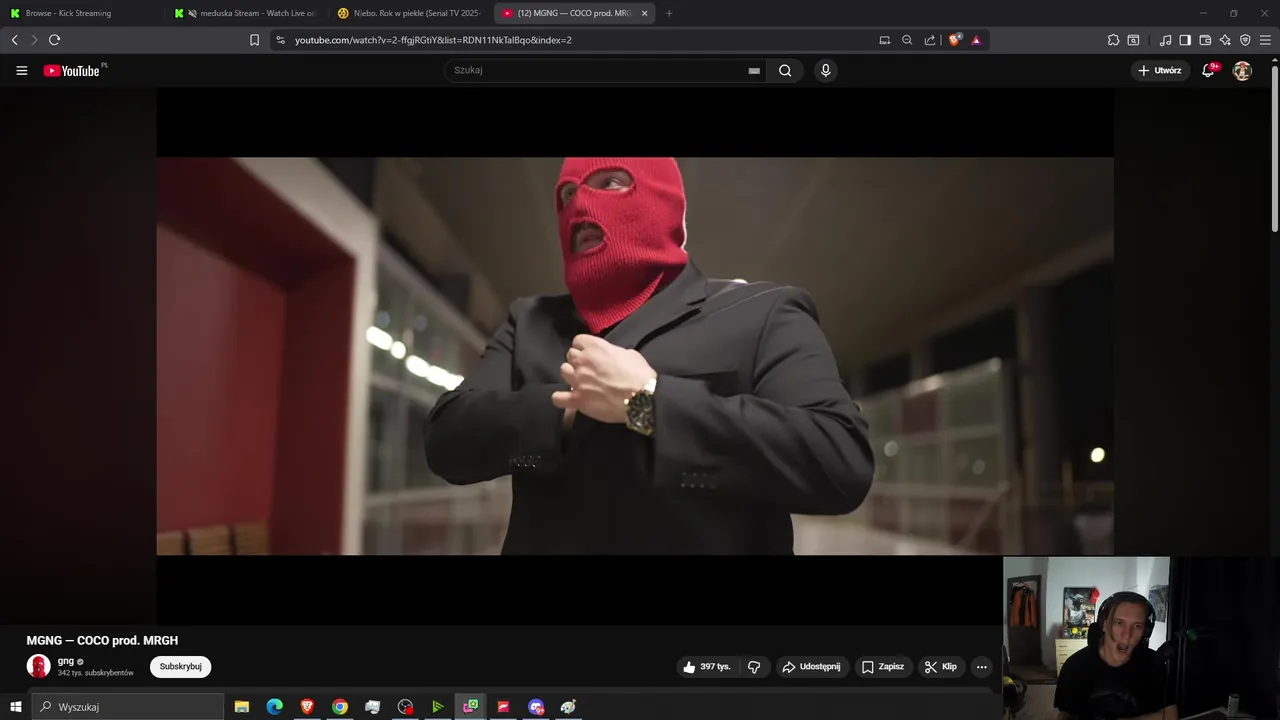Image resolution: width=1280 pixels, height=720 pixels.
Task: Toggle the browser sidebar panel
Action: (1185, 40)
